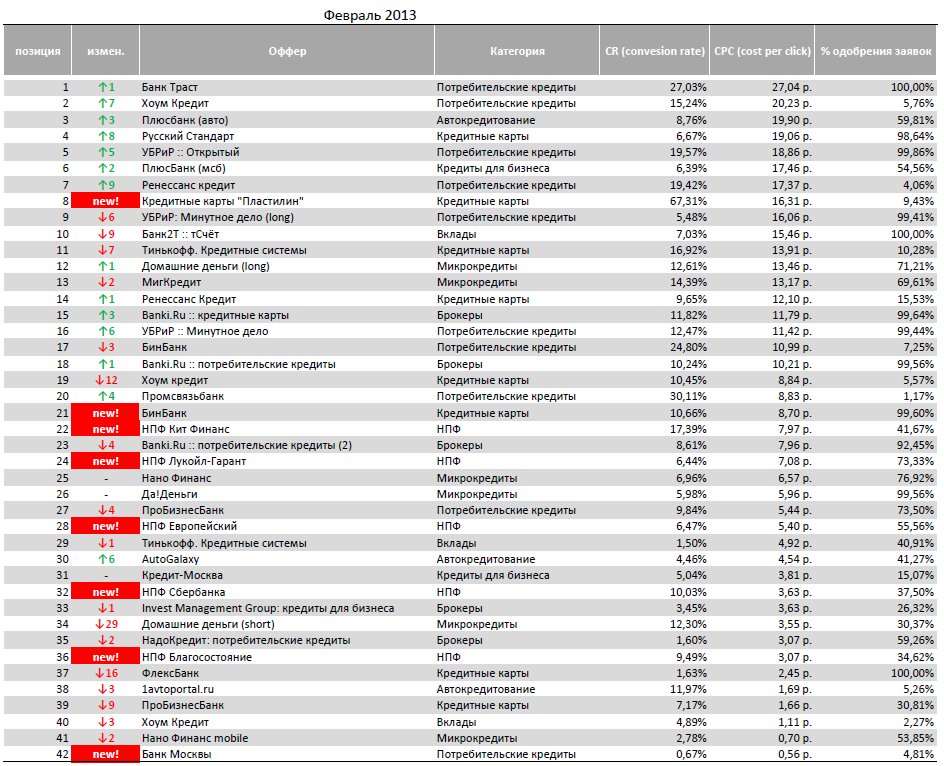Select the 'позиция' column header
This screenshot has width=944, height=766.
(37, 51)
